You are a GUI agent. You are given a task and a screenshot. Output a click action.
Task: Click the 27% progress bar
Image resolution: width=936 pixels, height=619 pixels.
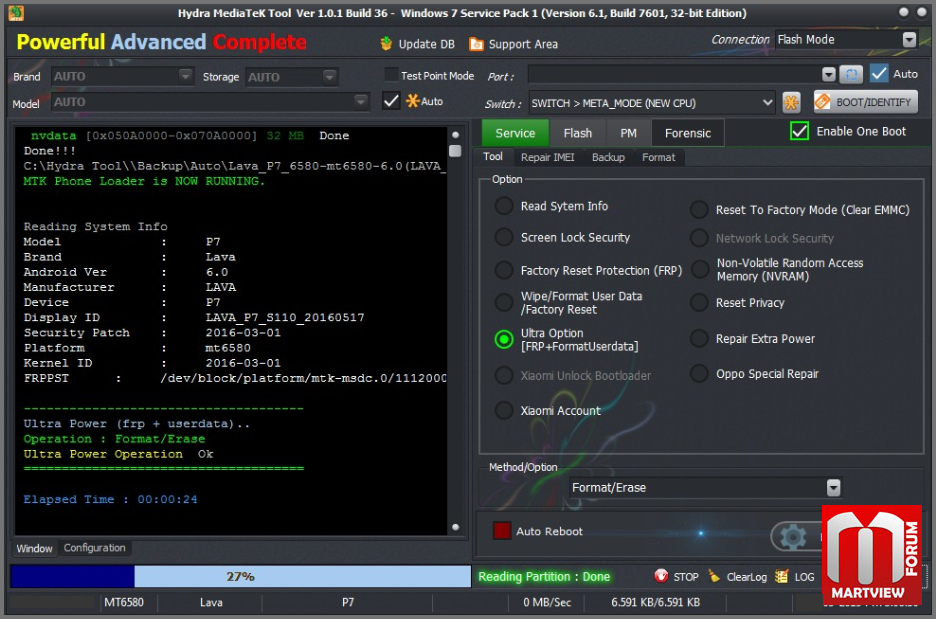point(241,577)
